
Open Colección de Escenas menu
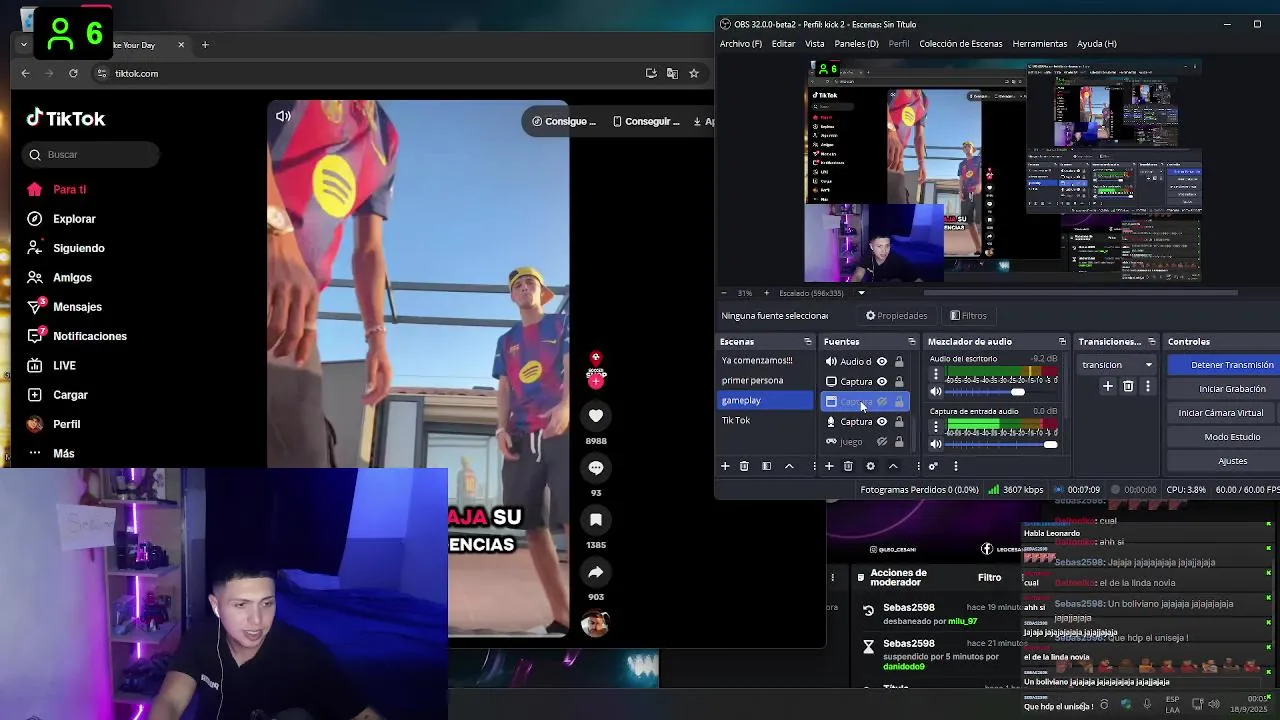(x=960, y=44)
